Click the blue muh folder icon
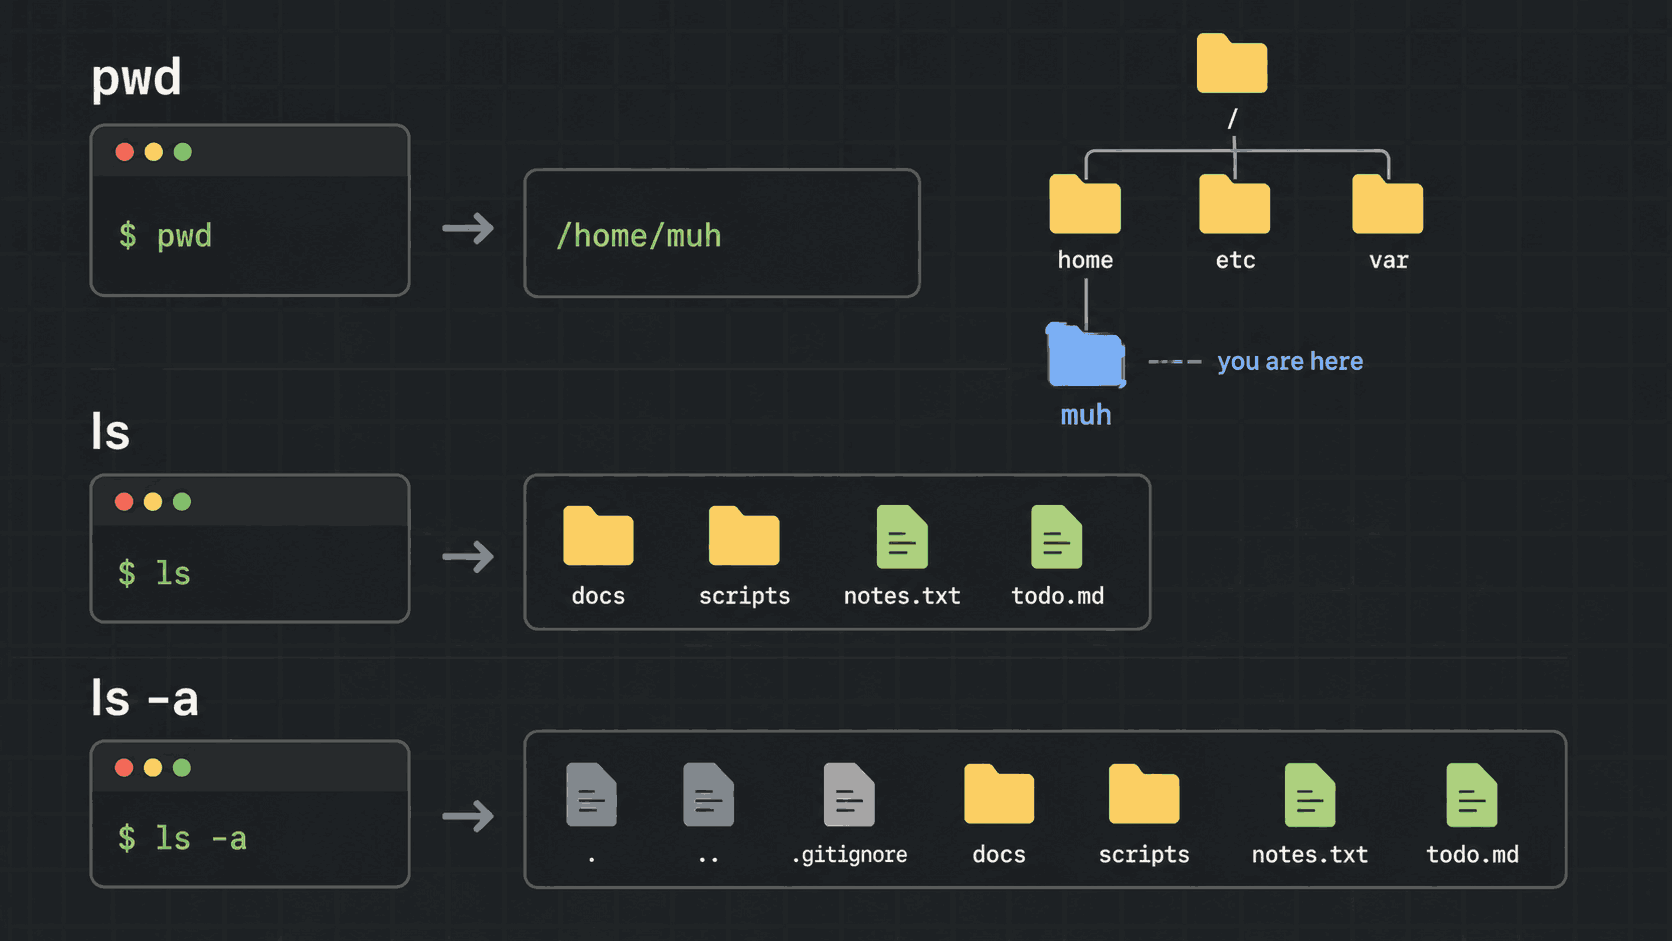 point(1086,355)
